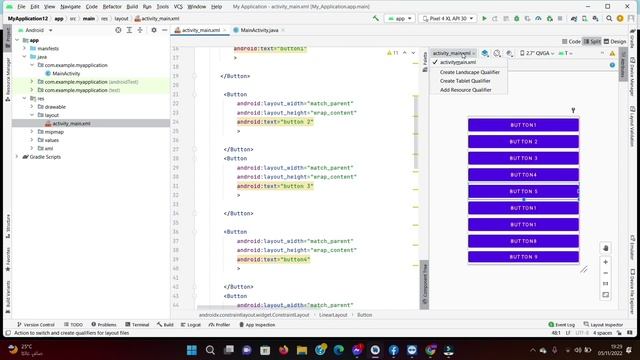The width and height of the screenshot is (640, 360).
Task: Choose Add Resource Qualifier
Action: [465, 90]
